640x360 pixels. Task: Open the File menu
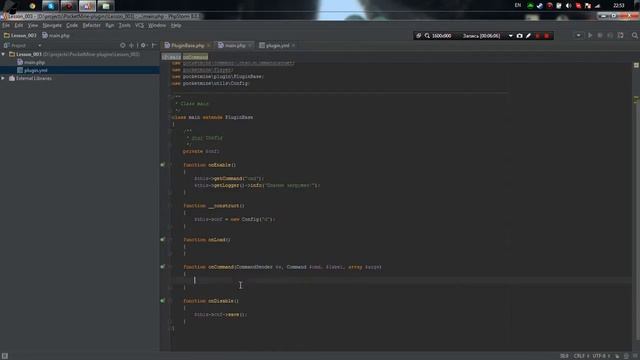6,25
